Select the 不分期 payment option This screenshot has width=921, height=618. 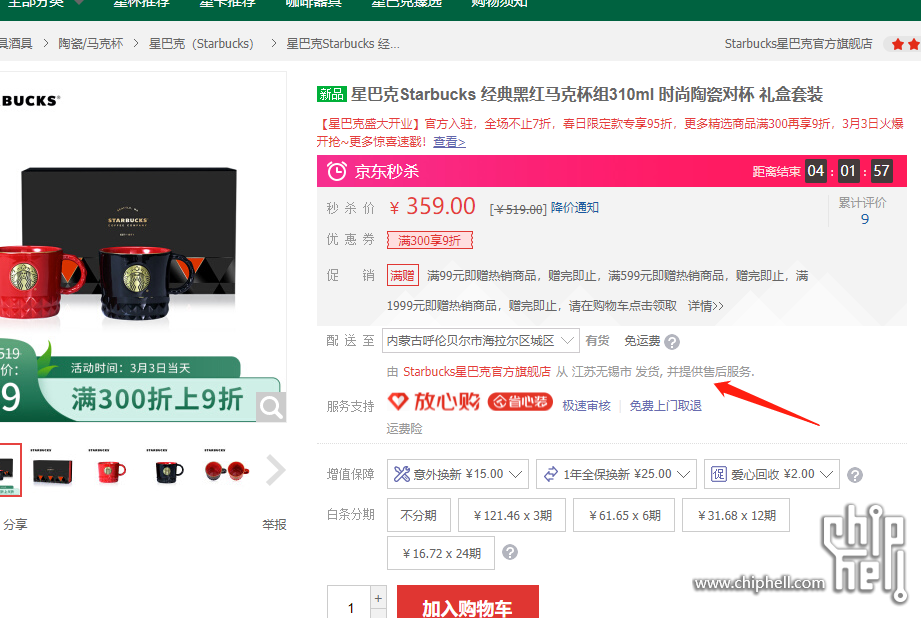pos(419,515)
